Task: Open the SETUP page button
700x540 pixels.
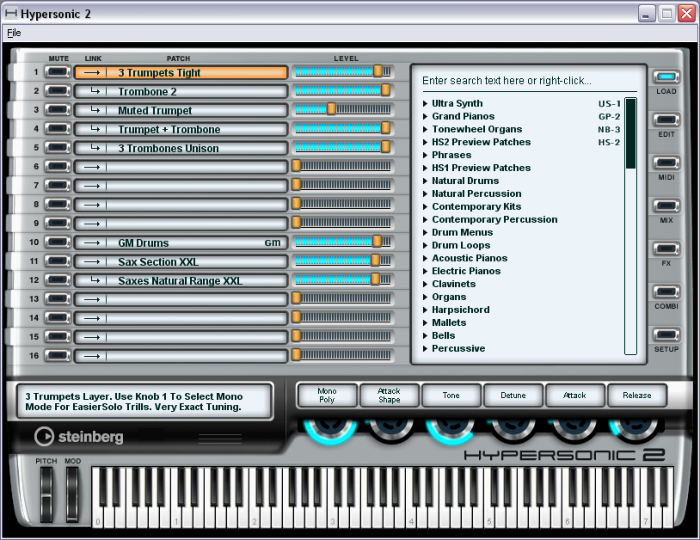Action: 666,335
